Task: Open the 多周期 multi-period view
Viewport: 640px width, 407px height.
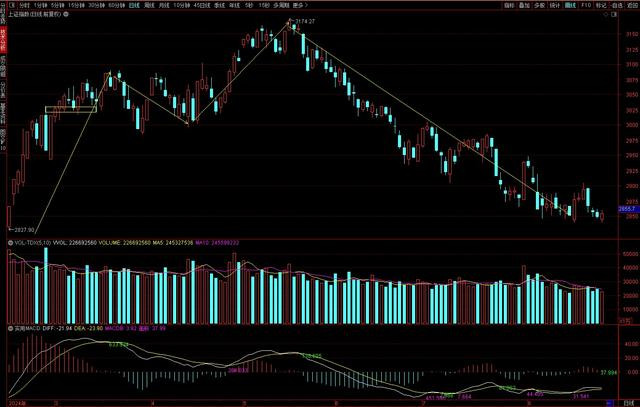Action: (x=282, y=5)
